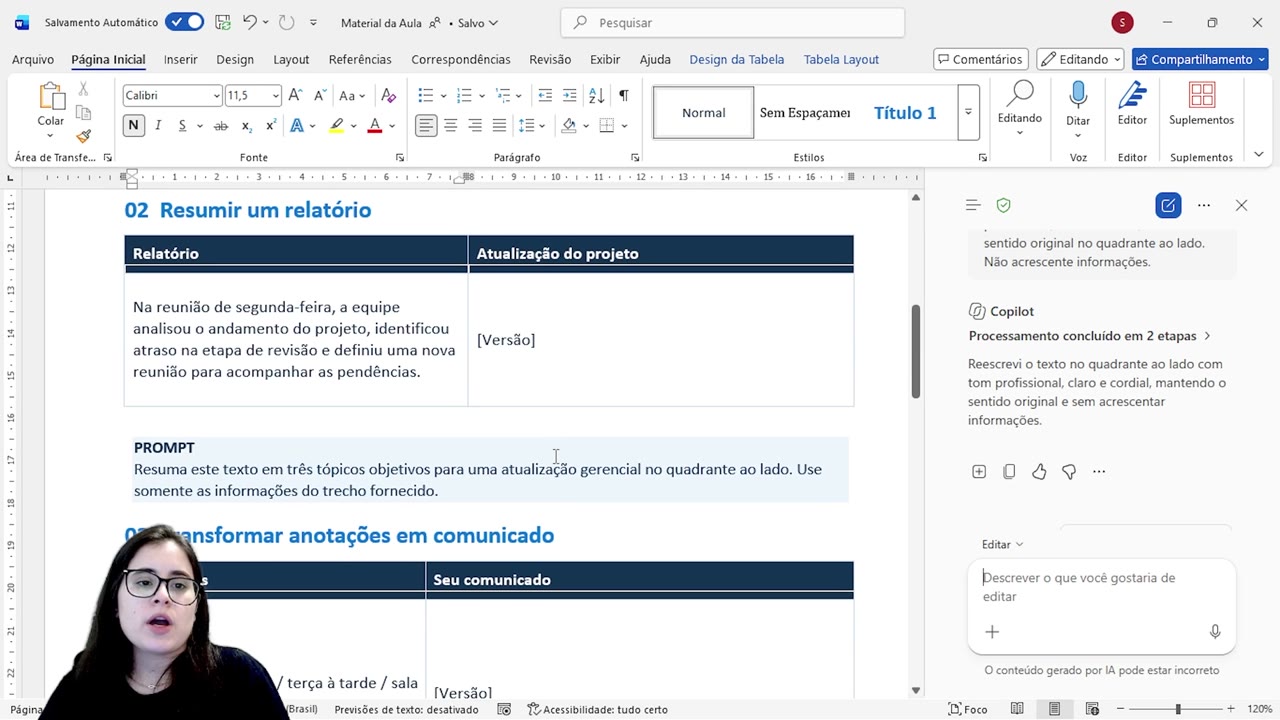
Task: Like the Copilot response with thumbs up
Action: [x=1039, y=471]
